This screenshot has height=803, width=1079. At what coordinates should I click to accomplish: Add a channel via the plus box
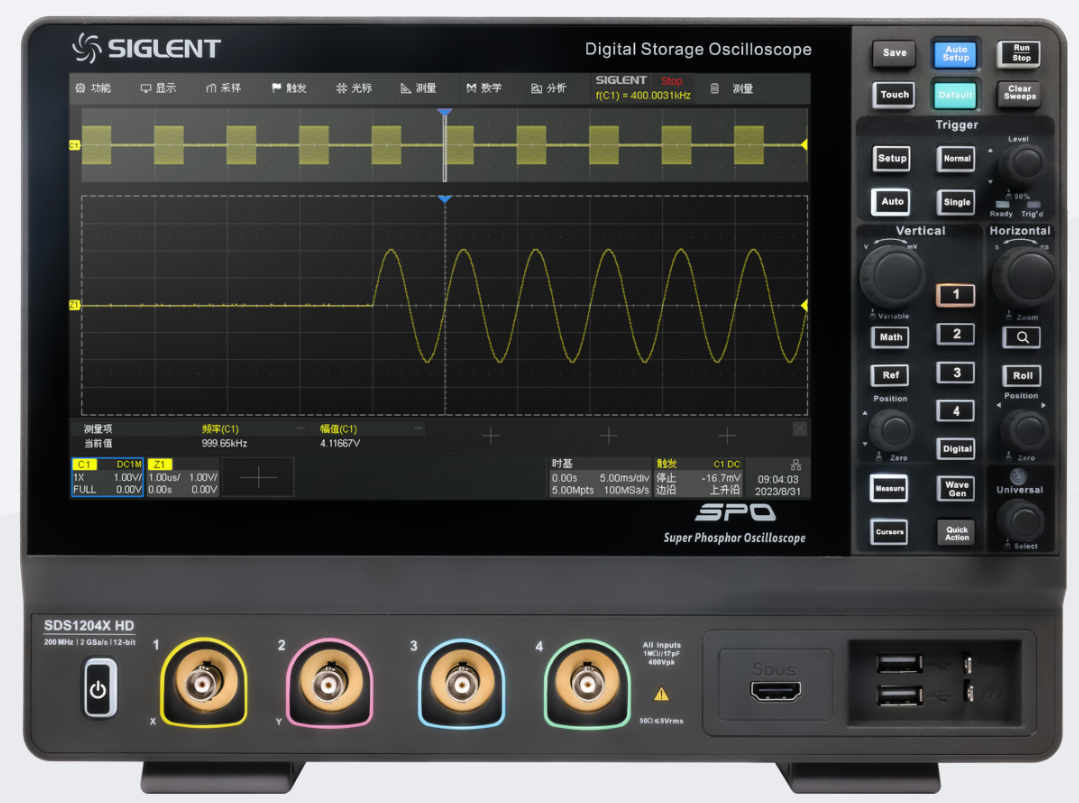click(x=258, y=477)
